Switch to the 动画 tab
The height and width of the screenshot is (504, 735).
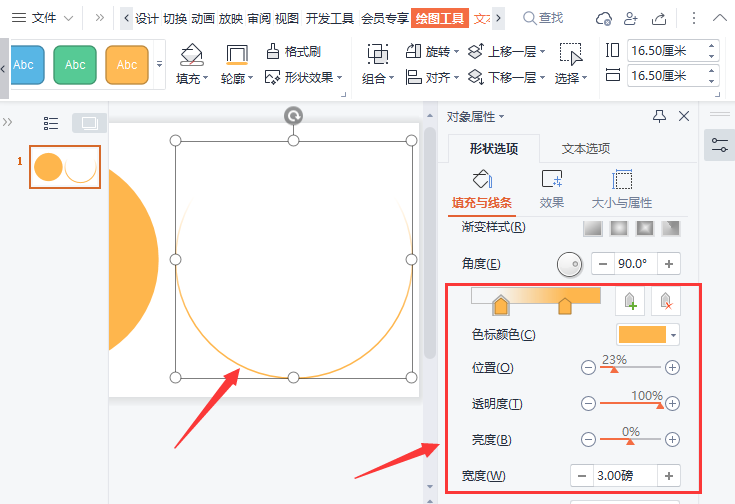pyautogui.click(x=203, y=18)
